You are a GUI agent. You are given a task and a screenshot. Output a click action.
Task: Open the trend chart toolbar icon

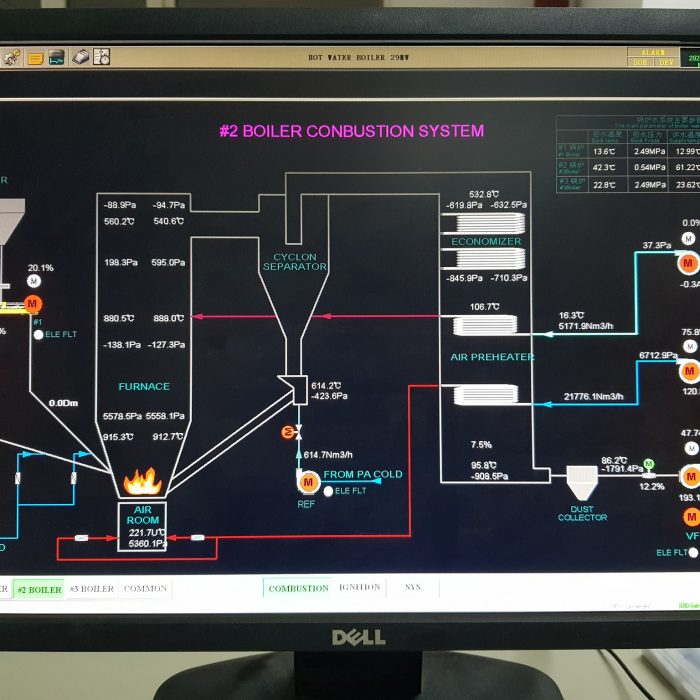pyautogui.click(x=57, y=58)
